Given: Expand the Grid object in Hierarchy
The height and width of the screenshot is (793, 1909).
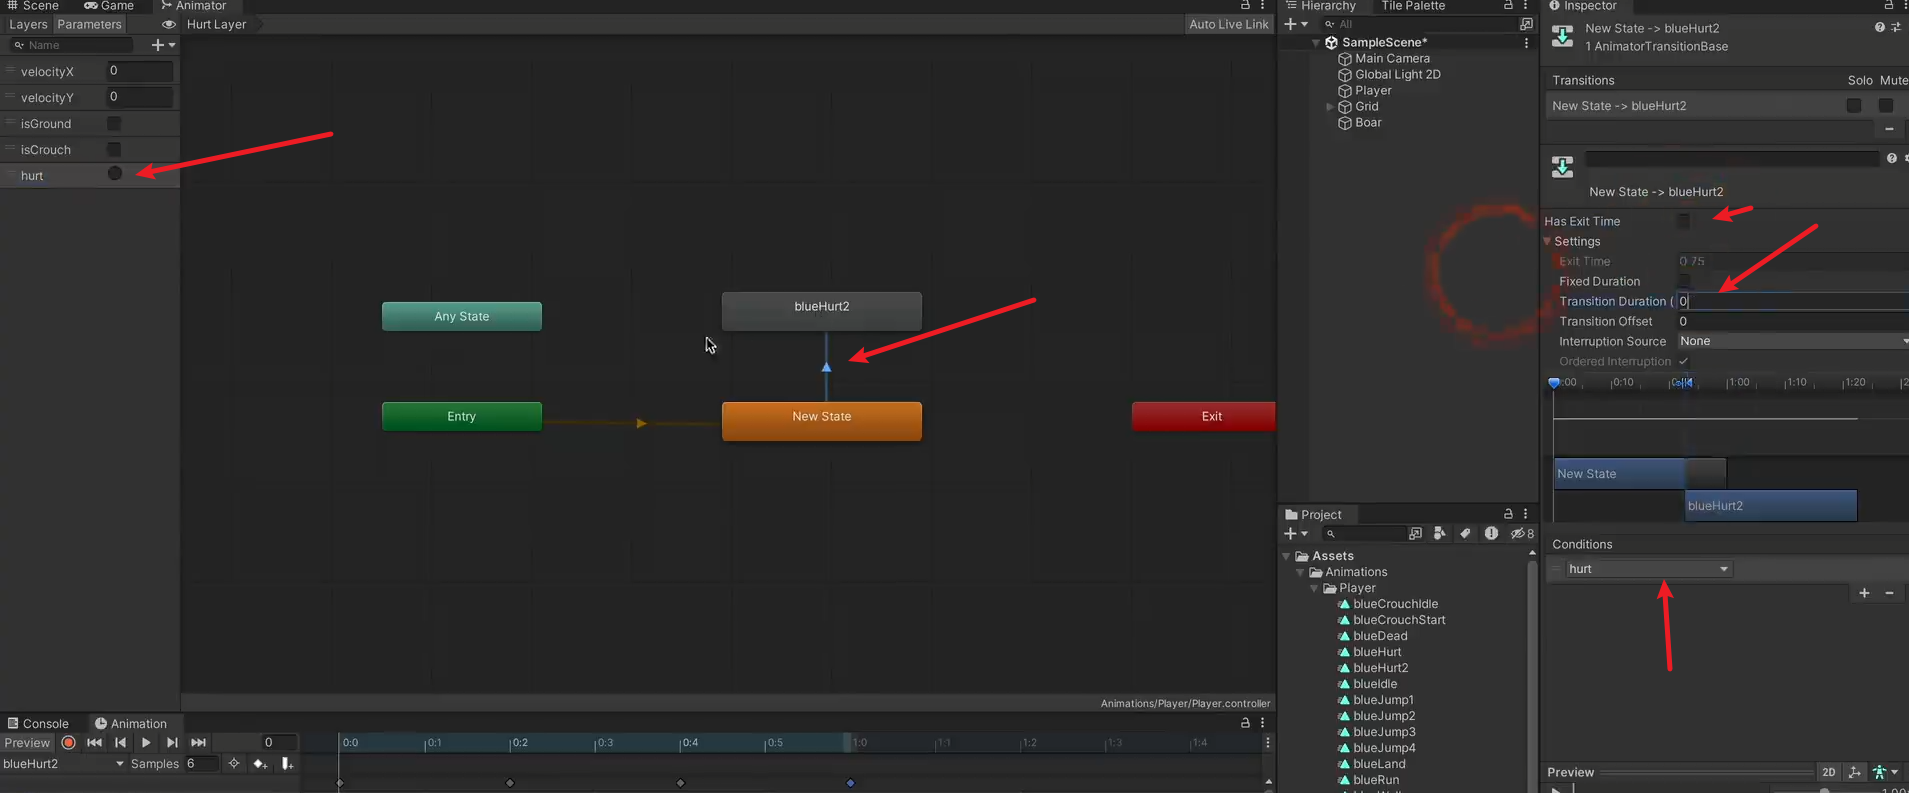Looking at the screenshot, I should click(1329, 107).
